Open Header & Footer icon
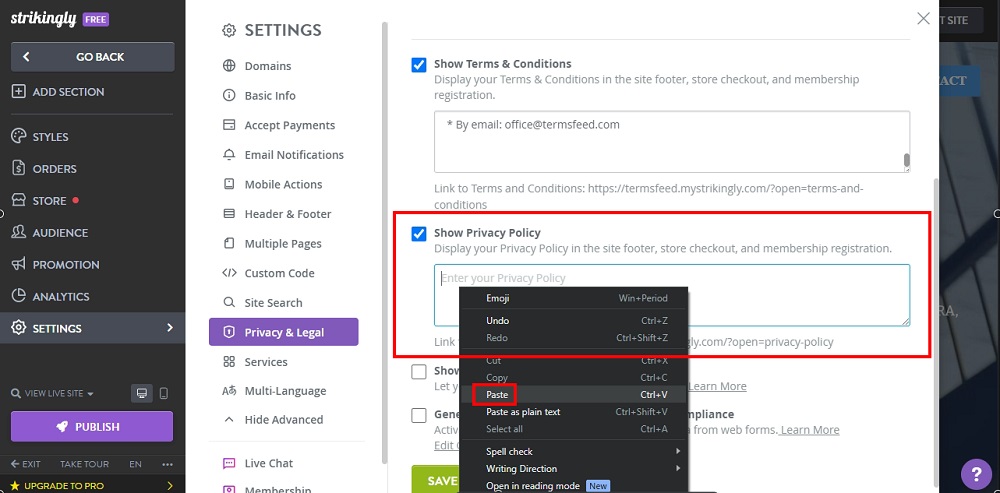The image size is (1000, 493). 229,214
